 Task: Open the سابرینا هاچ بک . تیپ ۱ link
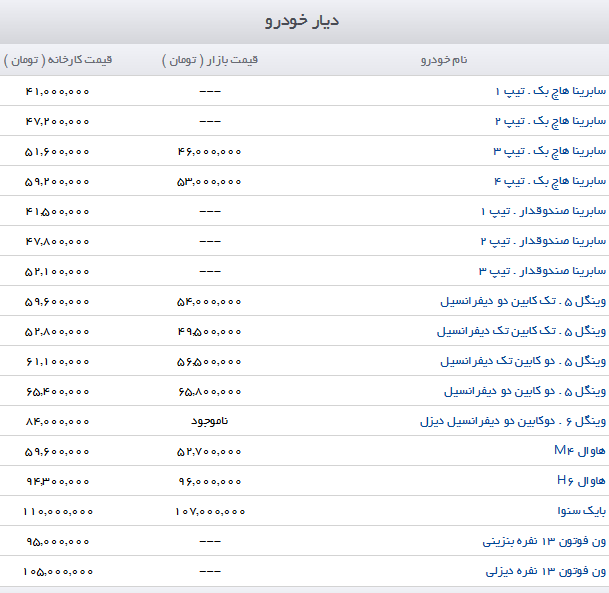pos(550,92)
